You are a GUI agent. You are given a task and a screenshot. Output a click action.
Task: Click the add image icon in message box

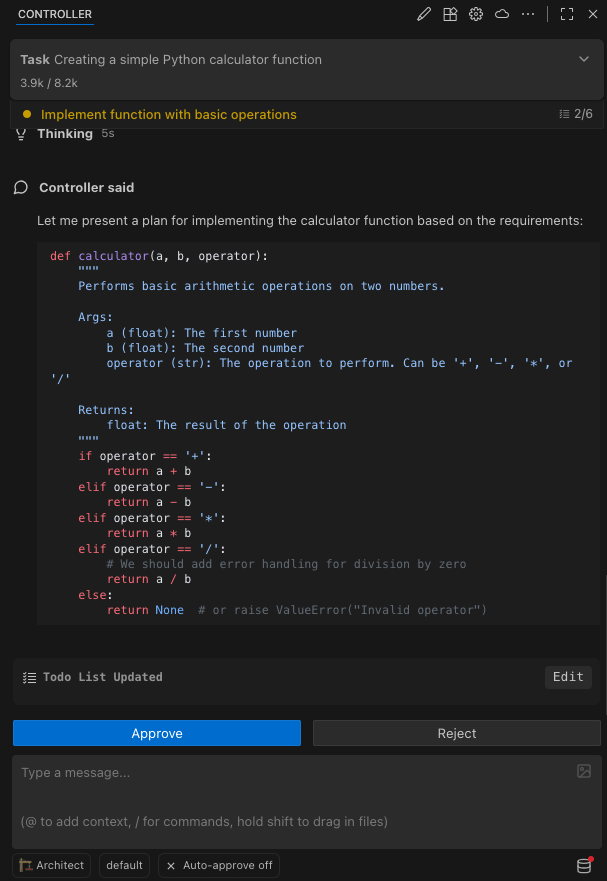[584, 771]
